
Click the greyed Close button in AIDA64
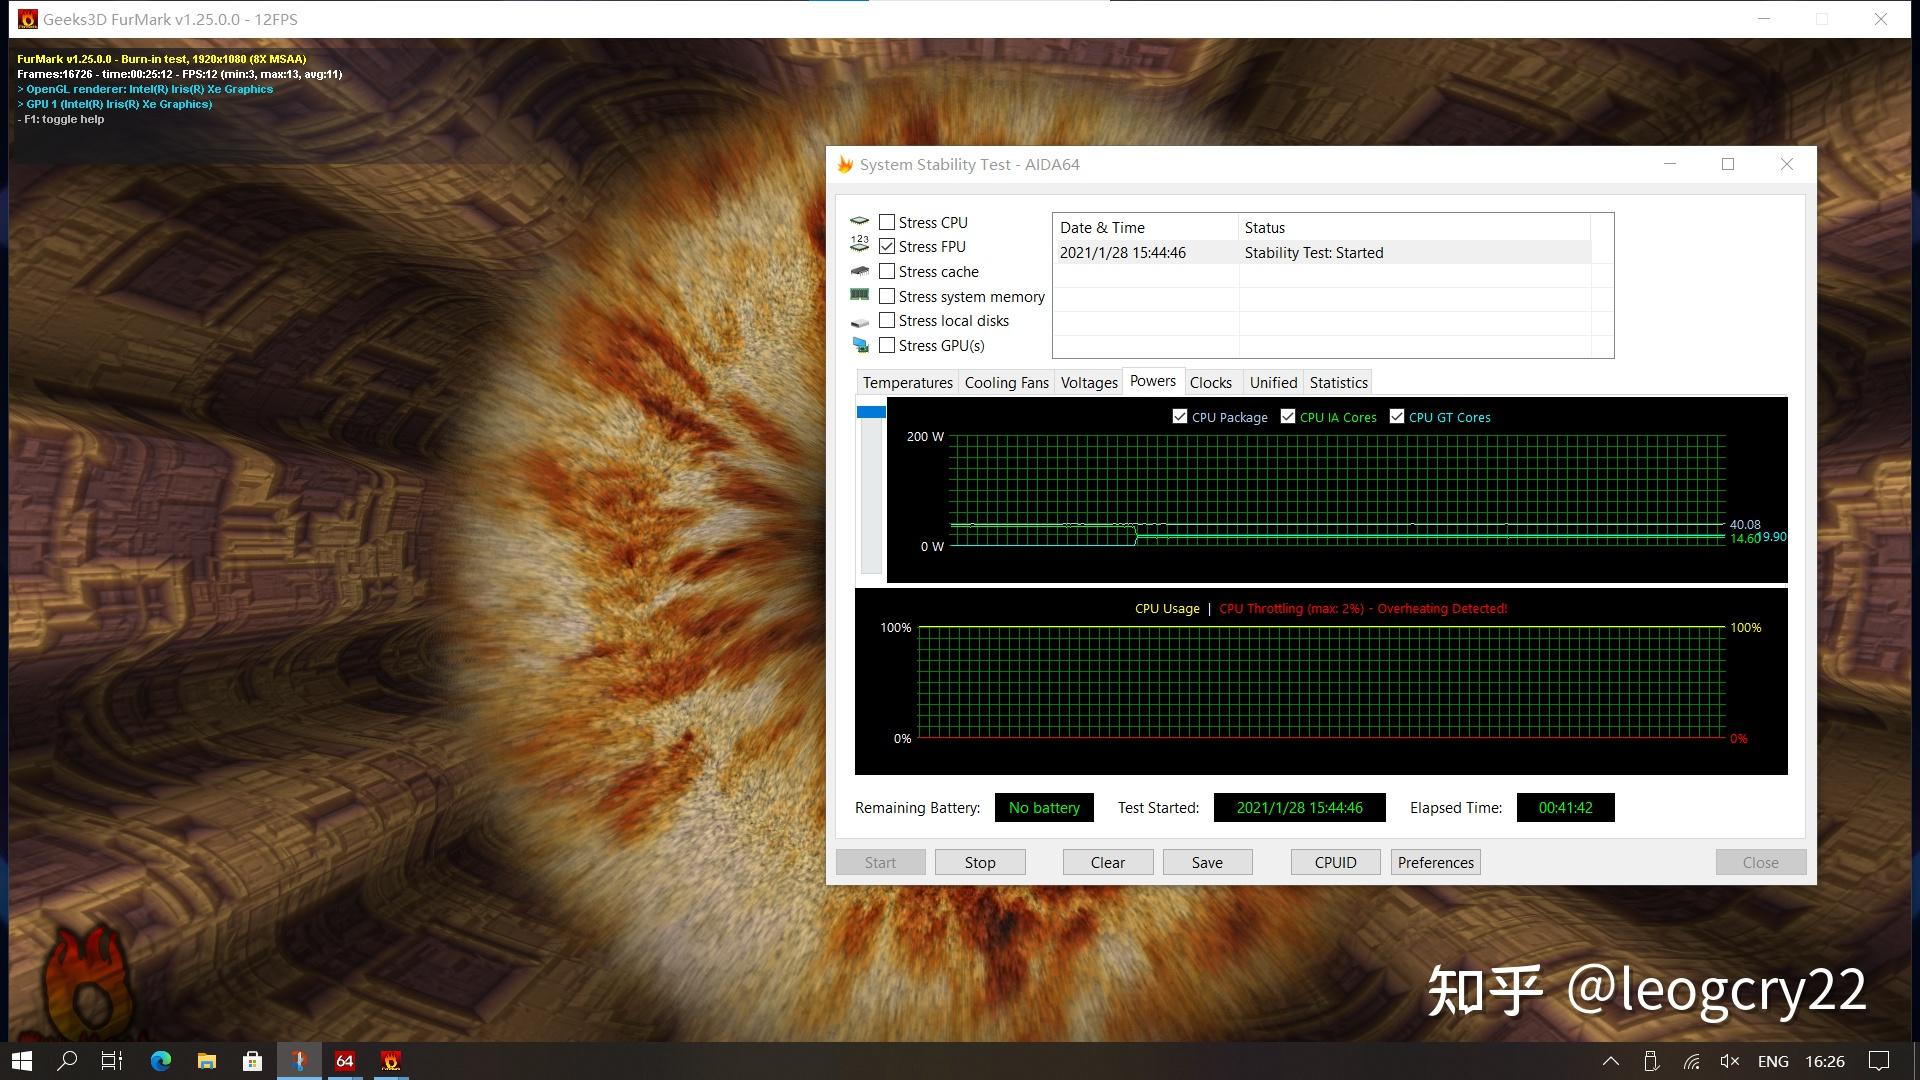coord(1760,862)
